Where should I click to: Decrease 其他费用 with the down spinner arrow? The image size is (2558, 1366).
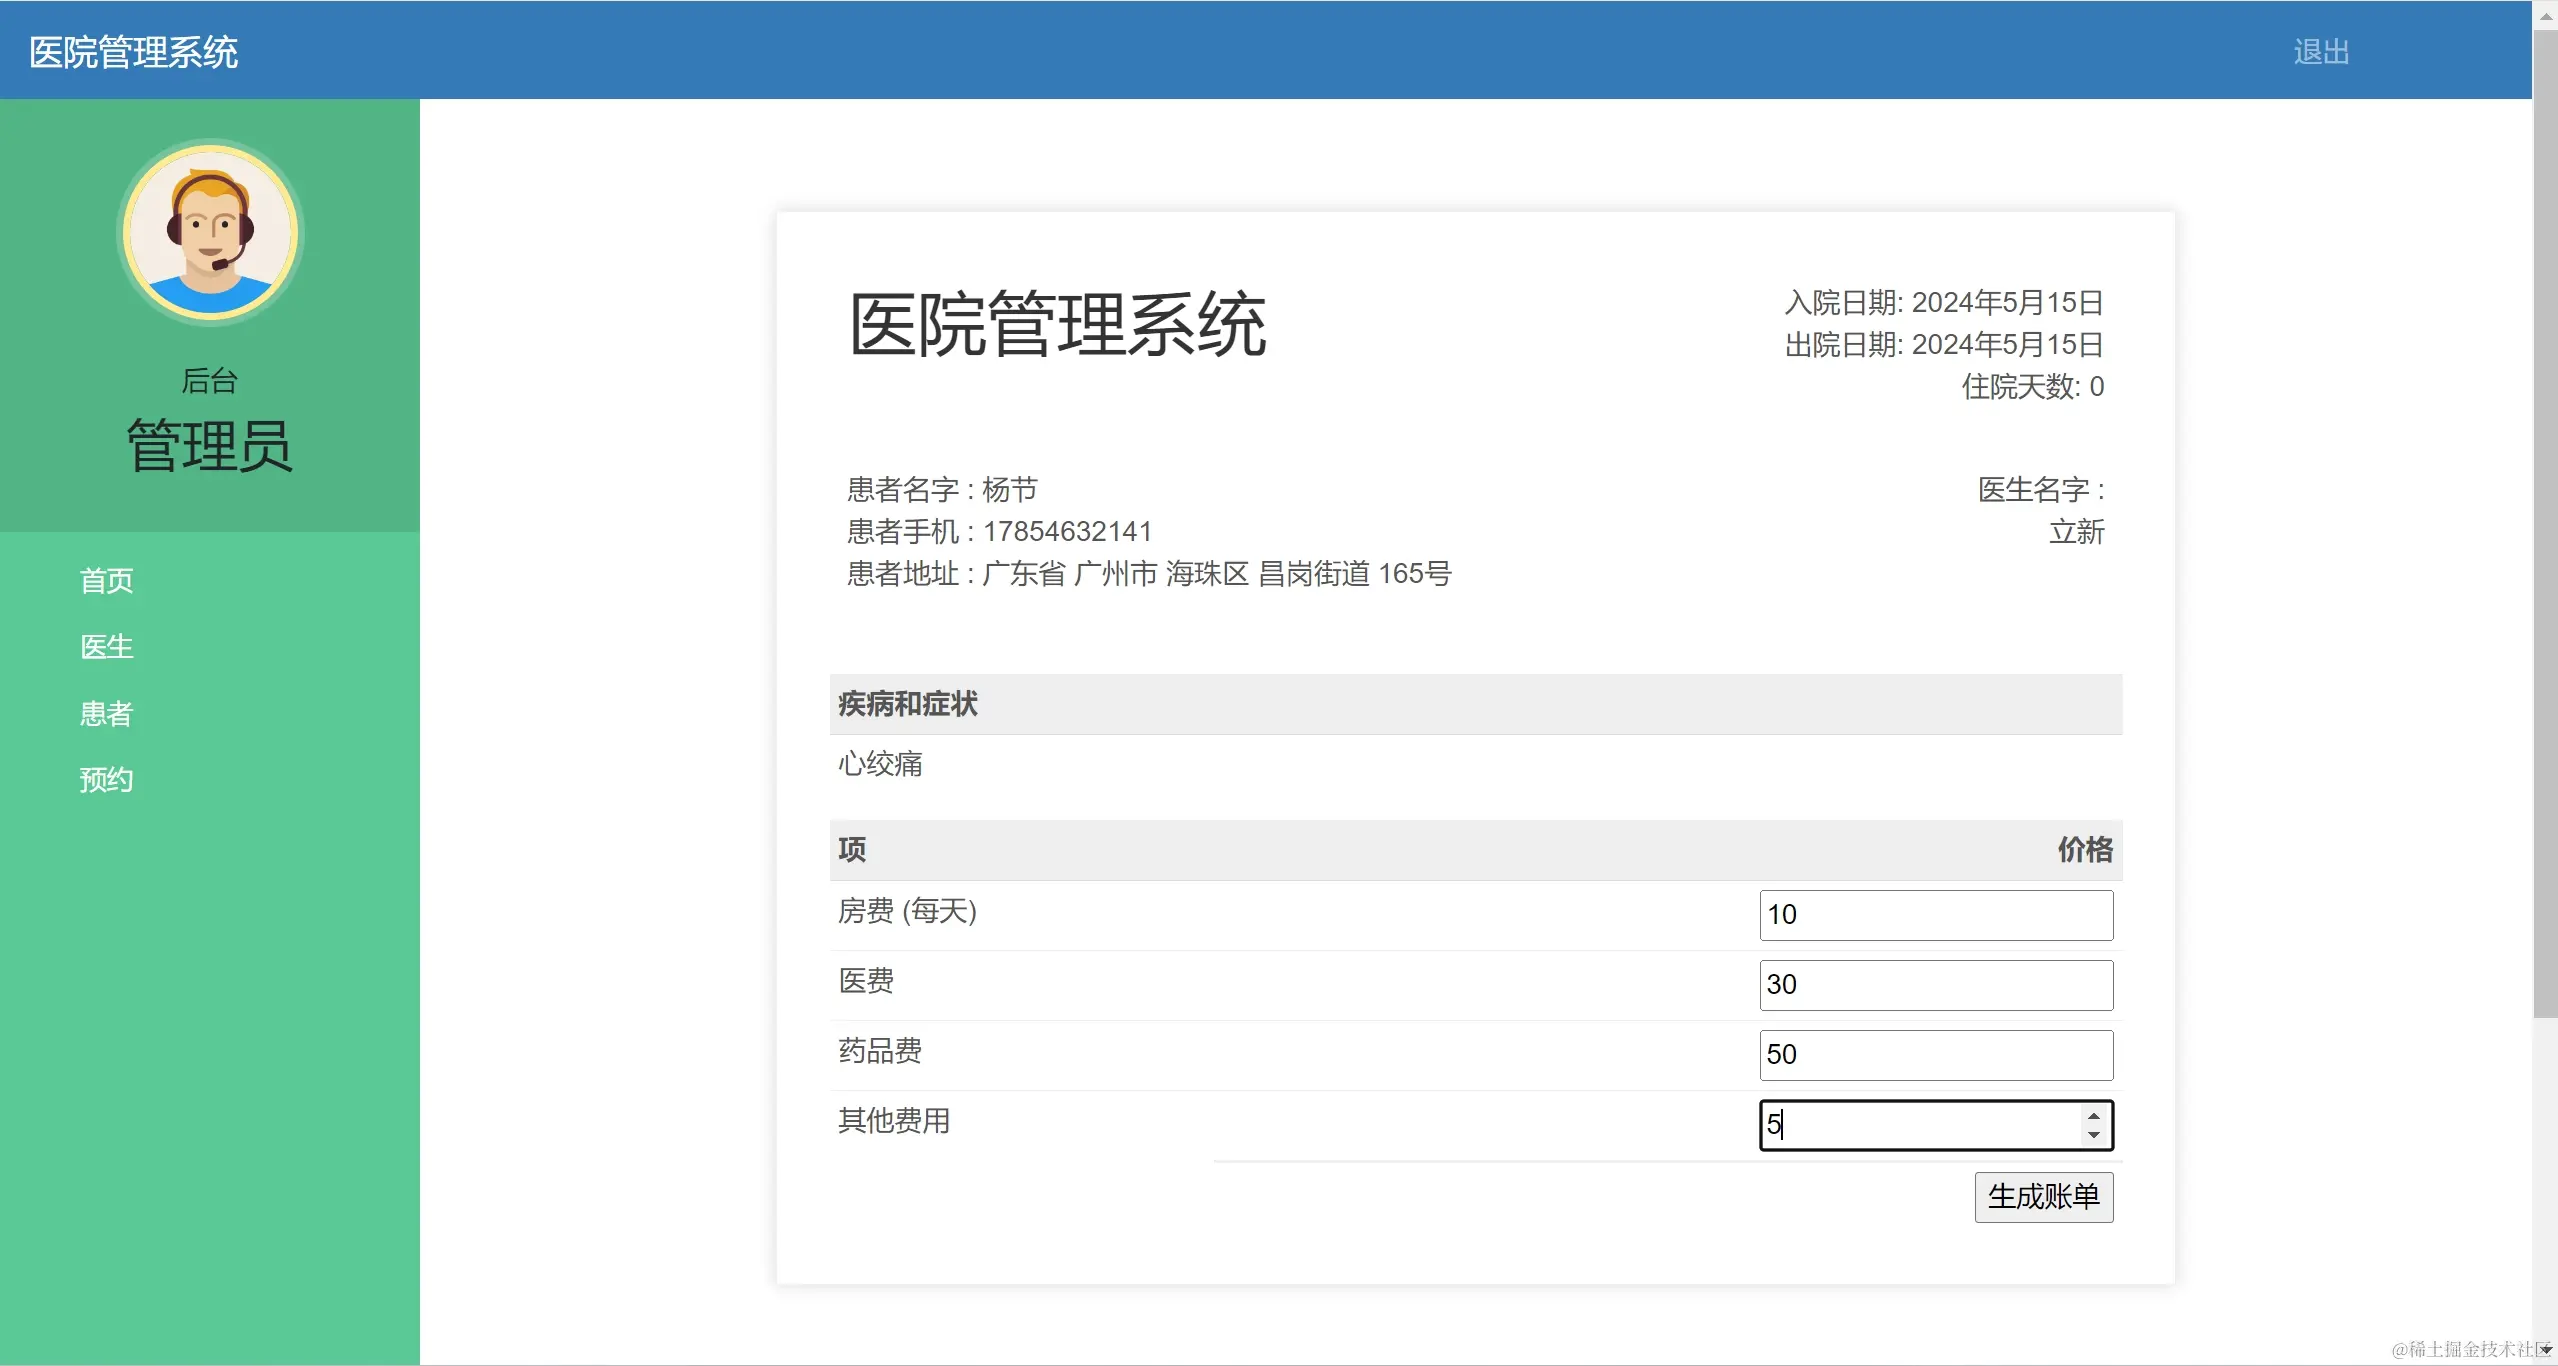2094,1135
